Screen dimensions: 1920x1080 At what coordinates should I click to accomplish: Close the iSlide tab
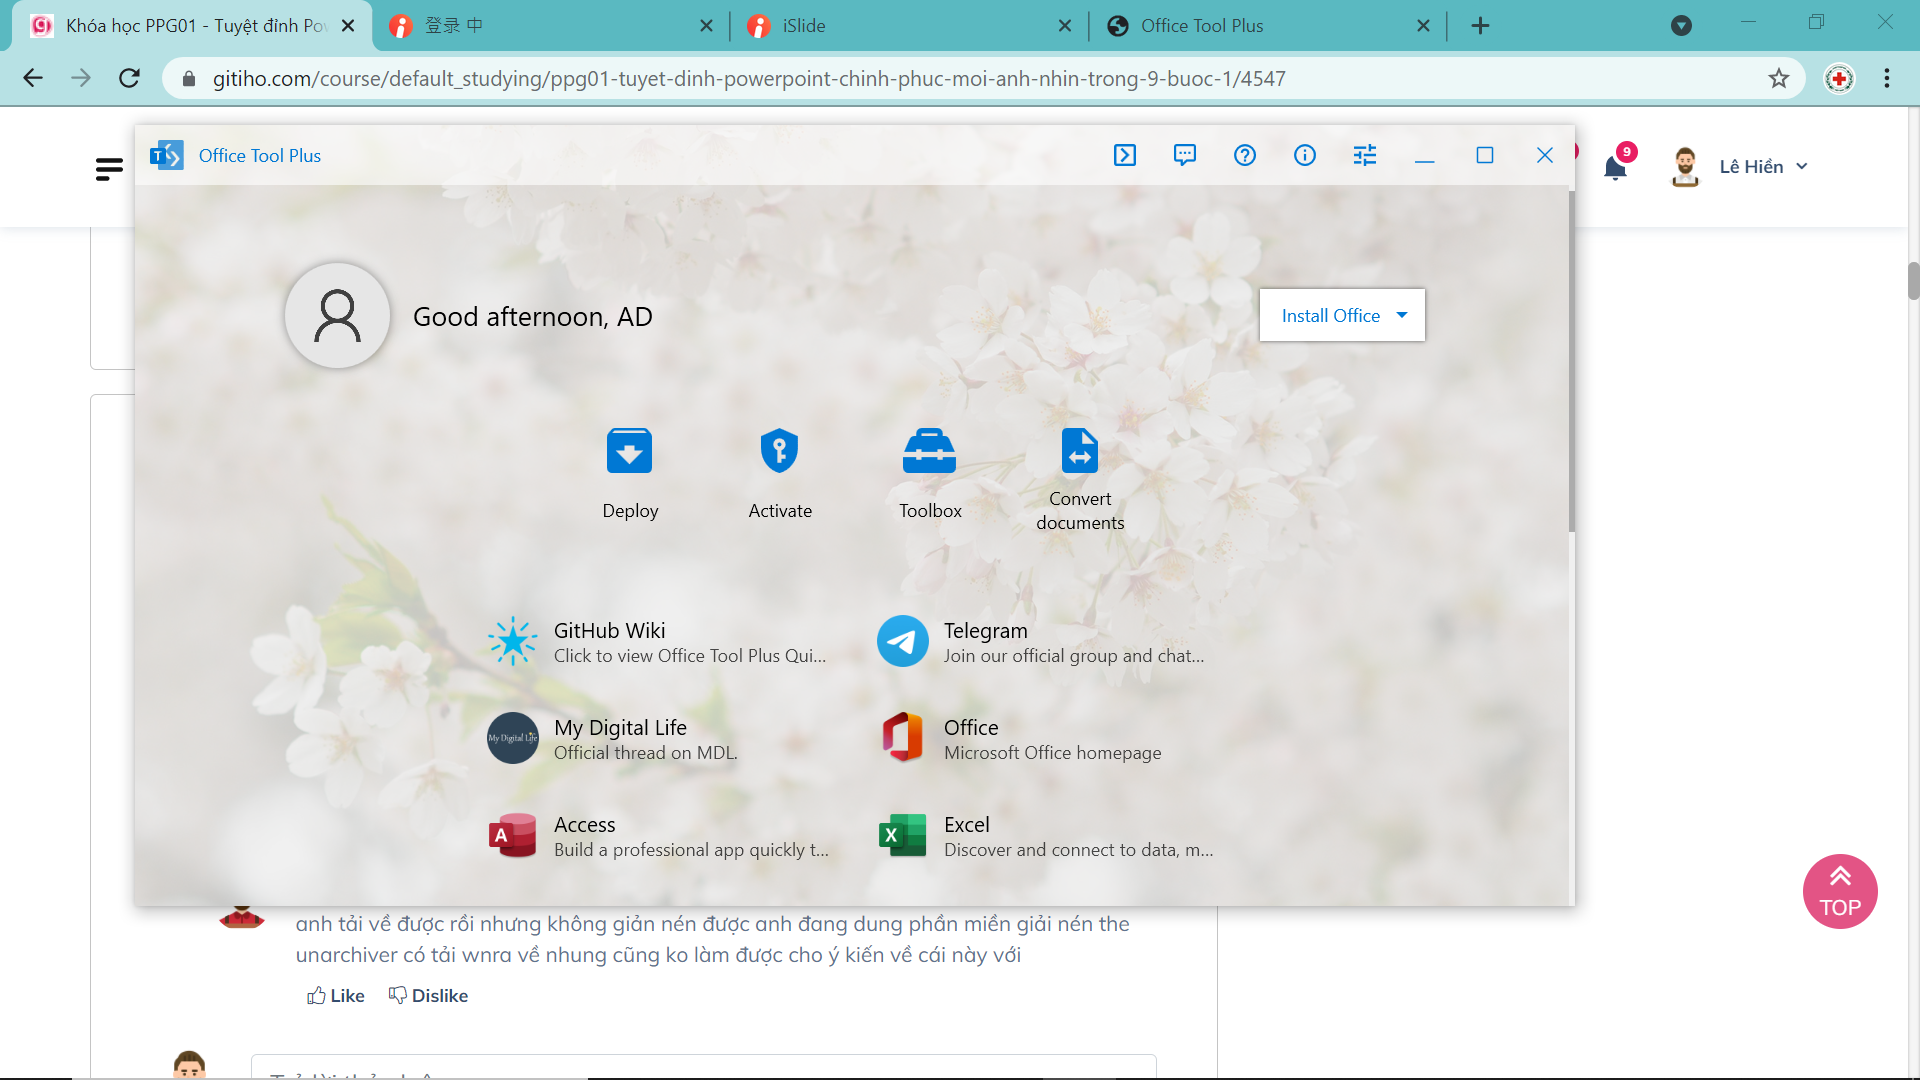(1065, 26)
